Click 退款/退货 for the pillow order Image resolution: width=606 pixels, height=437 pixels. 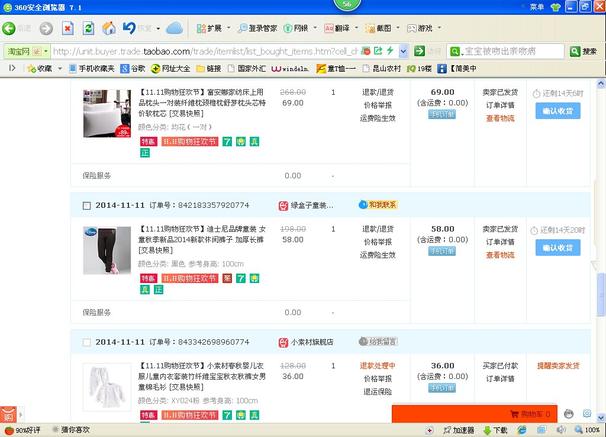pyautogui.click(x=378, y=92)
